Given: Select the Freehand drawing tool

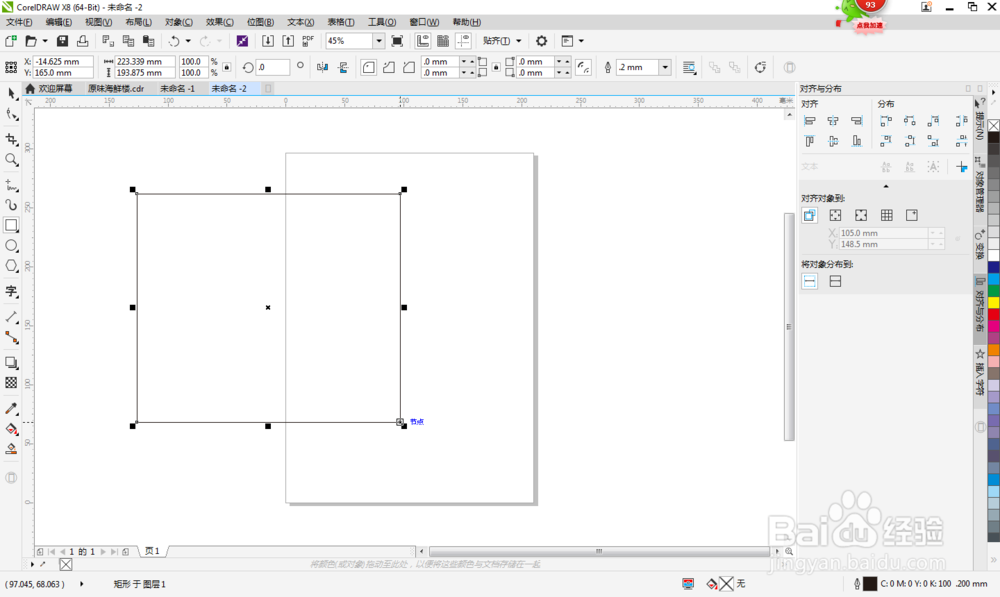Looking at the screenshot, I should [x=11, y=185].
